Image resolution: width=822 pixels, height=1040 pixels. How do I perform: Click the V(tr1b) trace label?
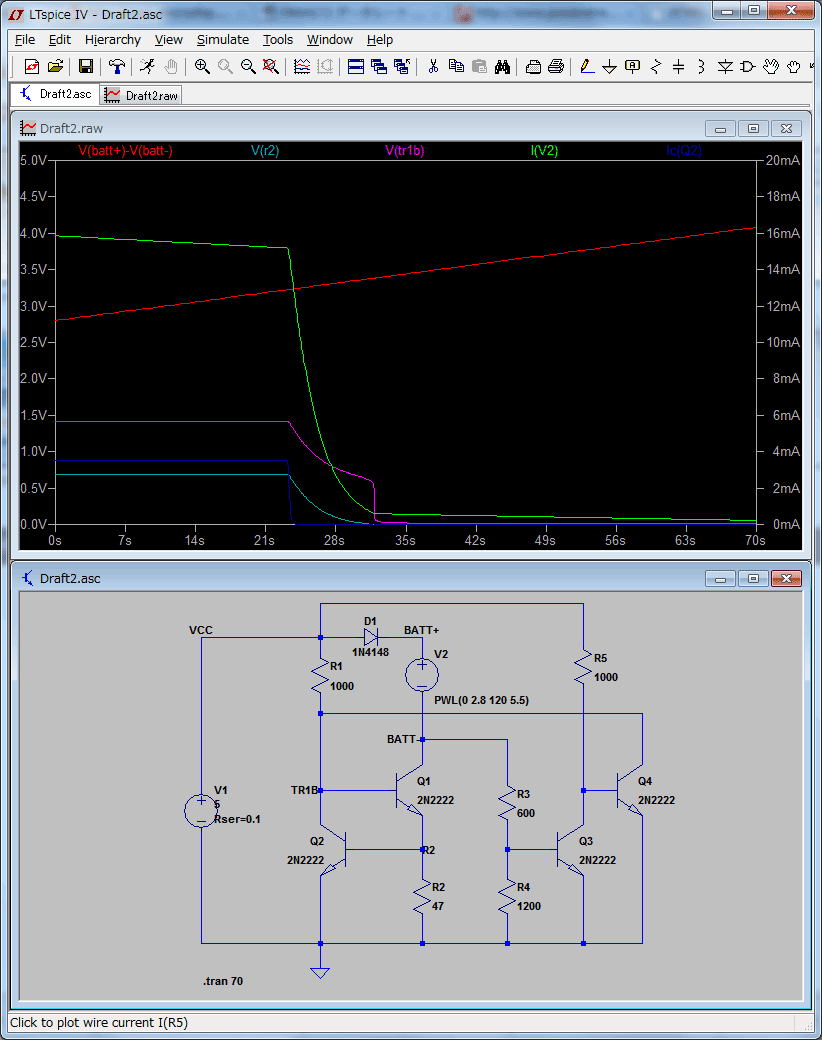pos(405,151)
